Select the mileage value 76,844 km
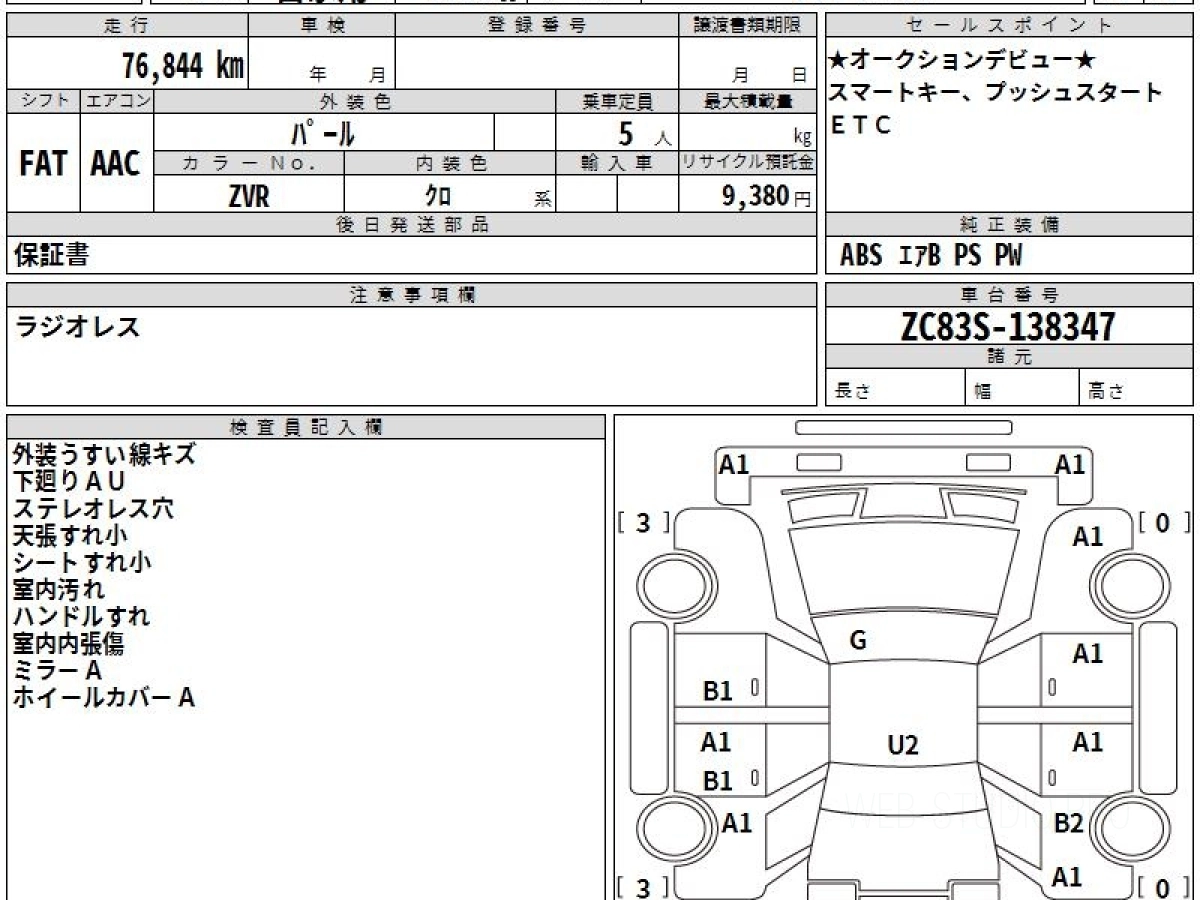This screenshot has width=1200, height=900. click(183, 67)
